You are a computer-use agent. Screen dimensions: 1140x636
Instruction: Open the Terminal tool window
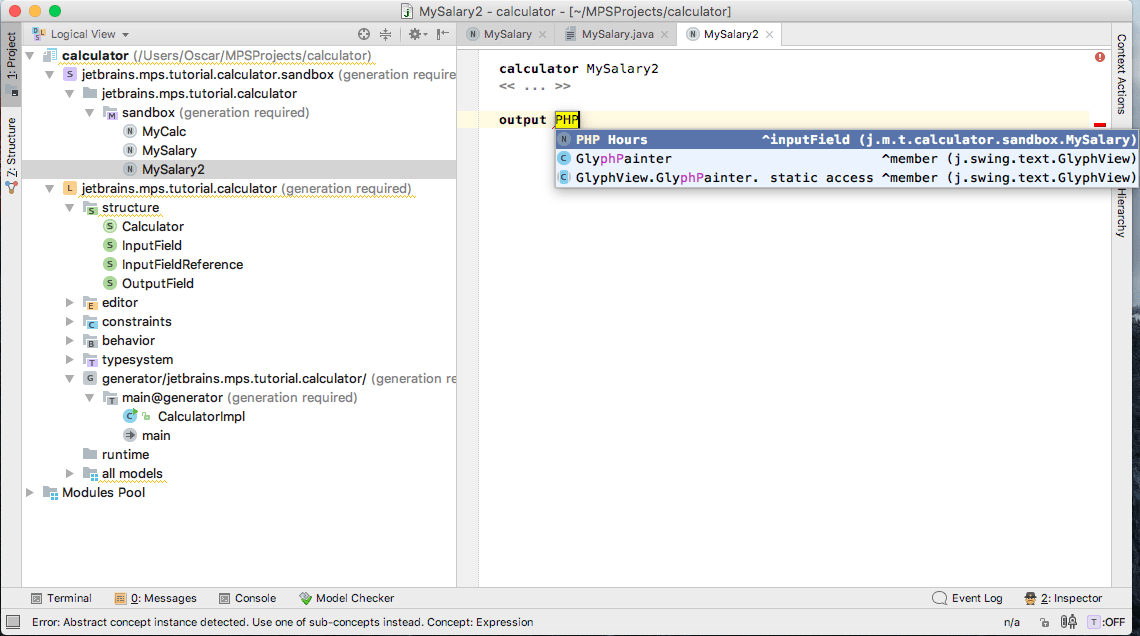coord(62,598)
